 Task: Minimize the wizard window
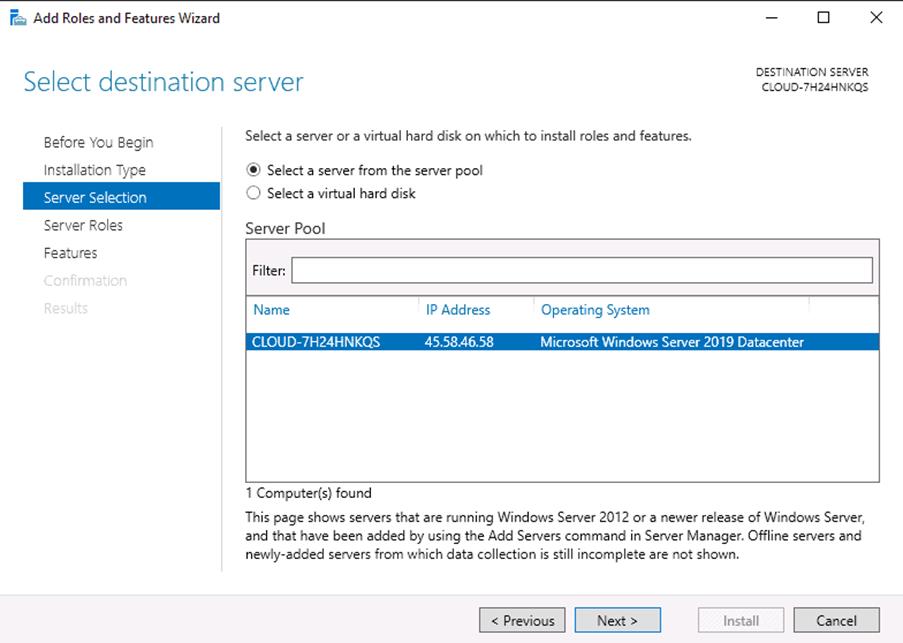tap(773, 18)
